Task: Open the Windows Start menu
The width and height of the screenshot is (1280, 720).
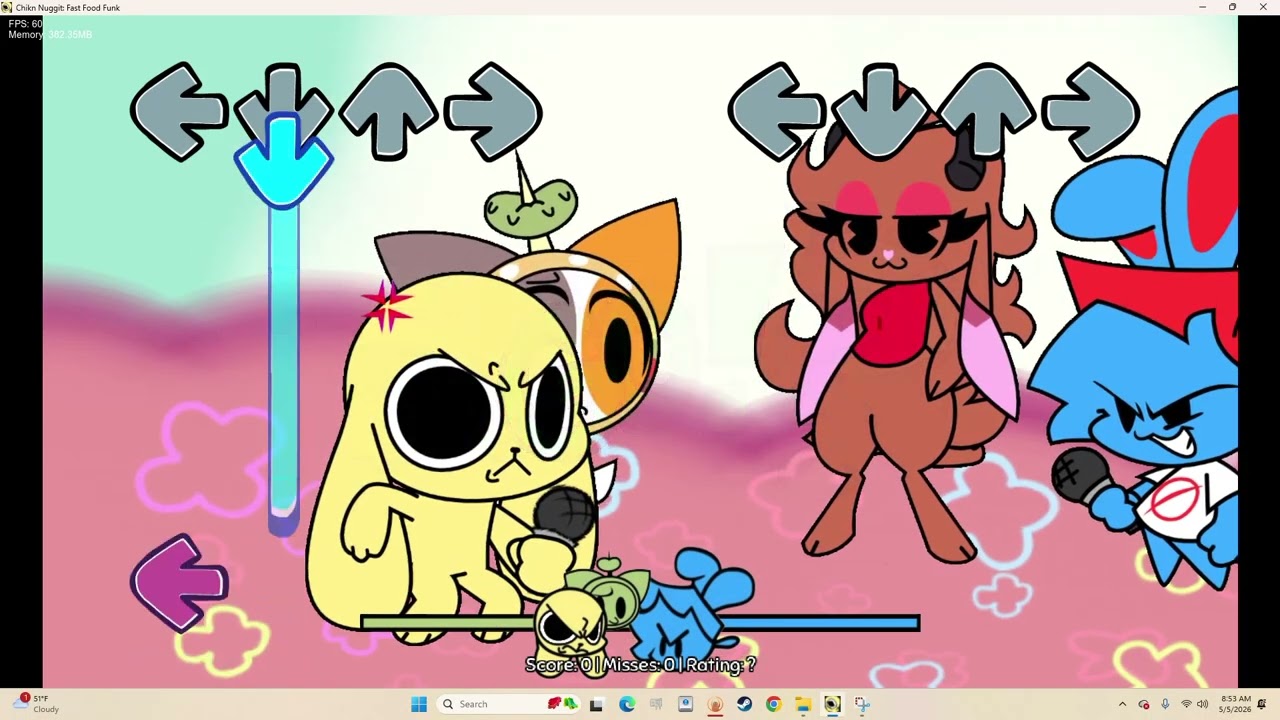Action: click(419, 704)
